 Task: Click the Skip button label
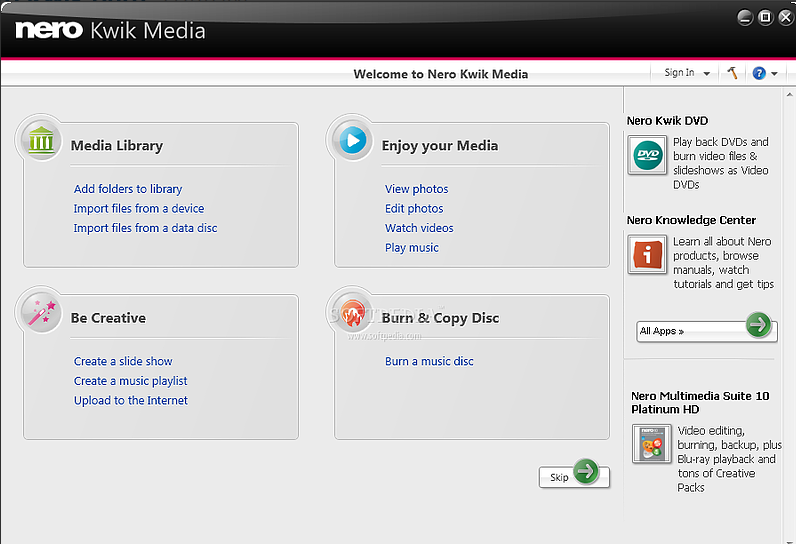(x=559, y=478)
